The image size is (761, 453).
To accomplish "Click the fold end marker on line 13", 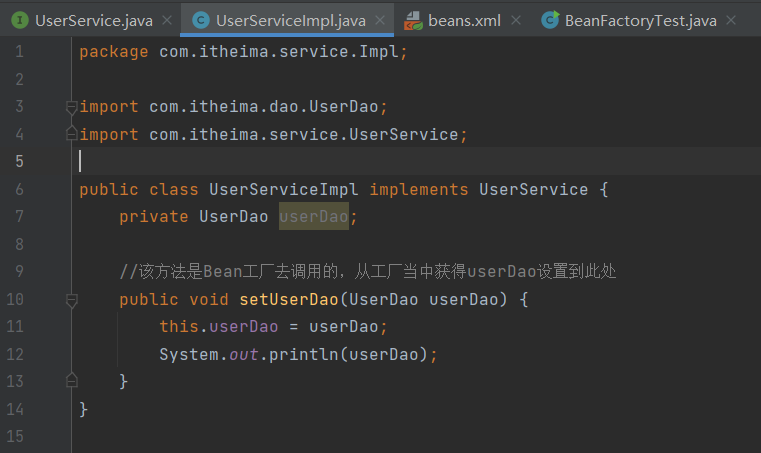I will [71, 380].
